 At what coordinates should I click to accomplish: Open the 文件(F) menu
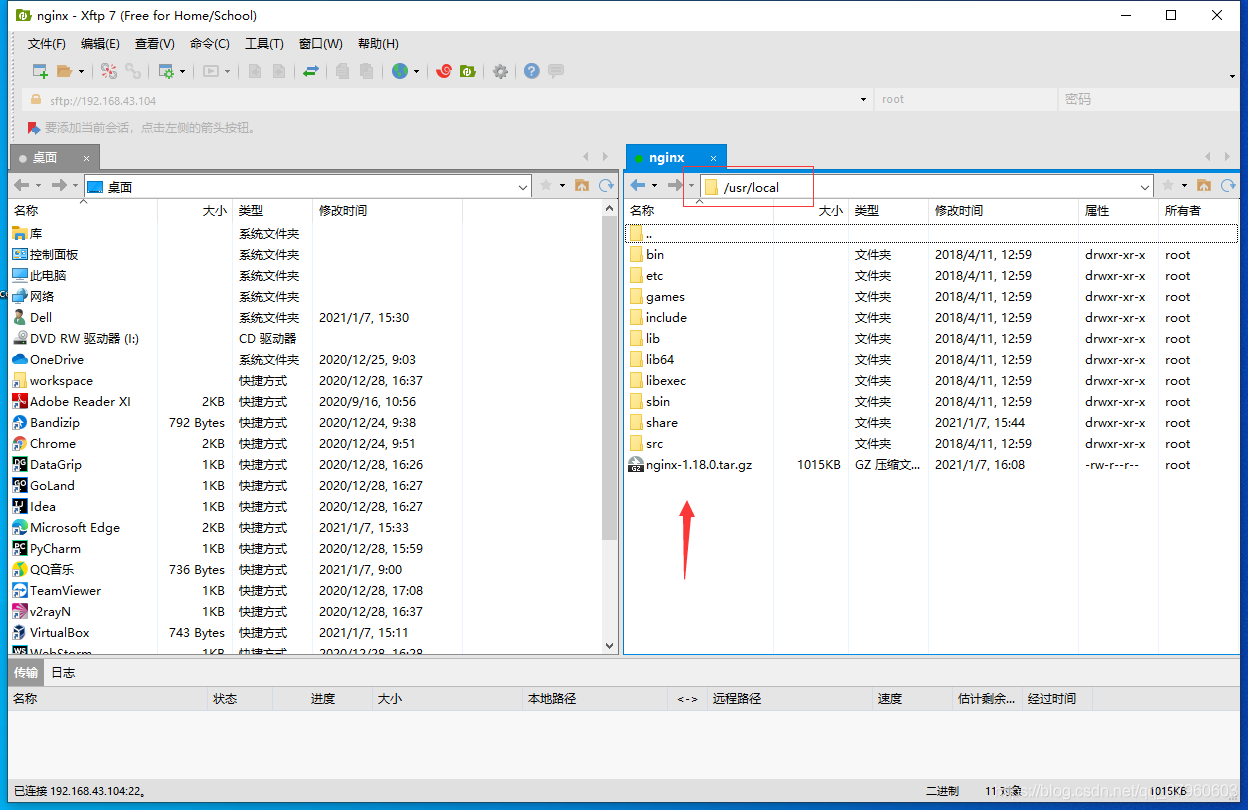pos(47,44)
